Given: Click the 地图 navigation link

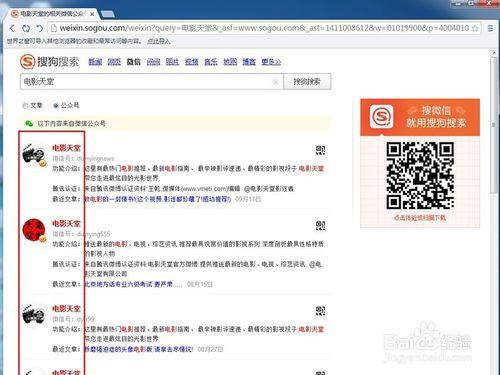Looking at the screenshot, I should [x=230, y=62].
